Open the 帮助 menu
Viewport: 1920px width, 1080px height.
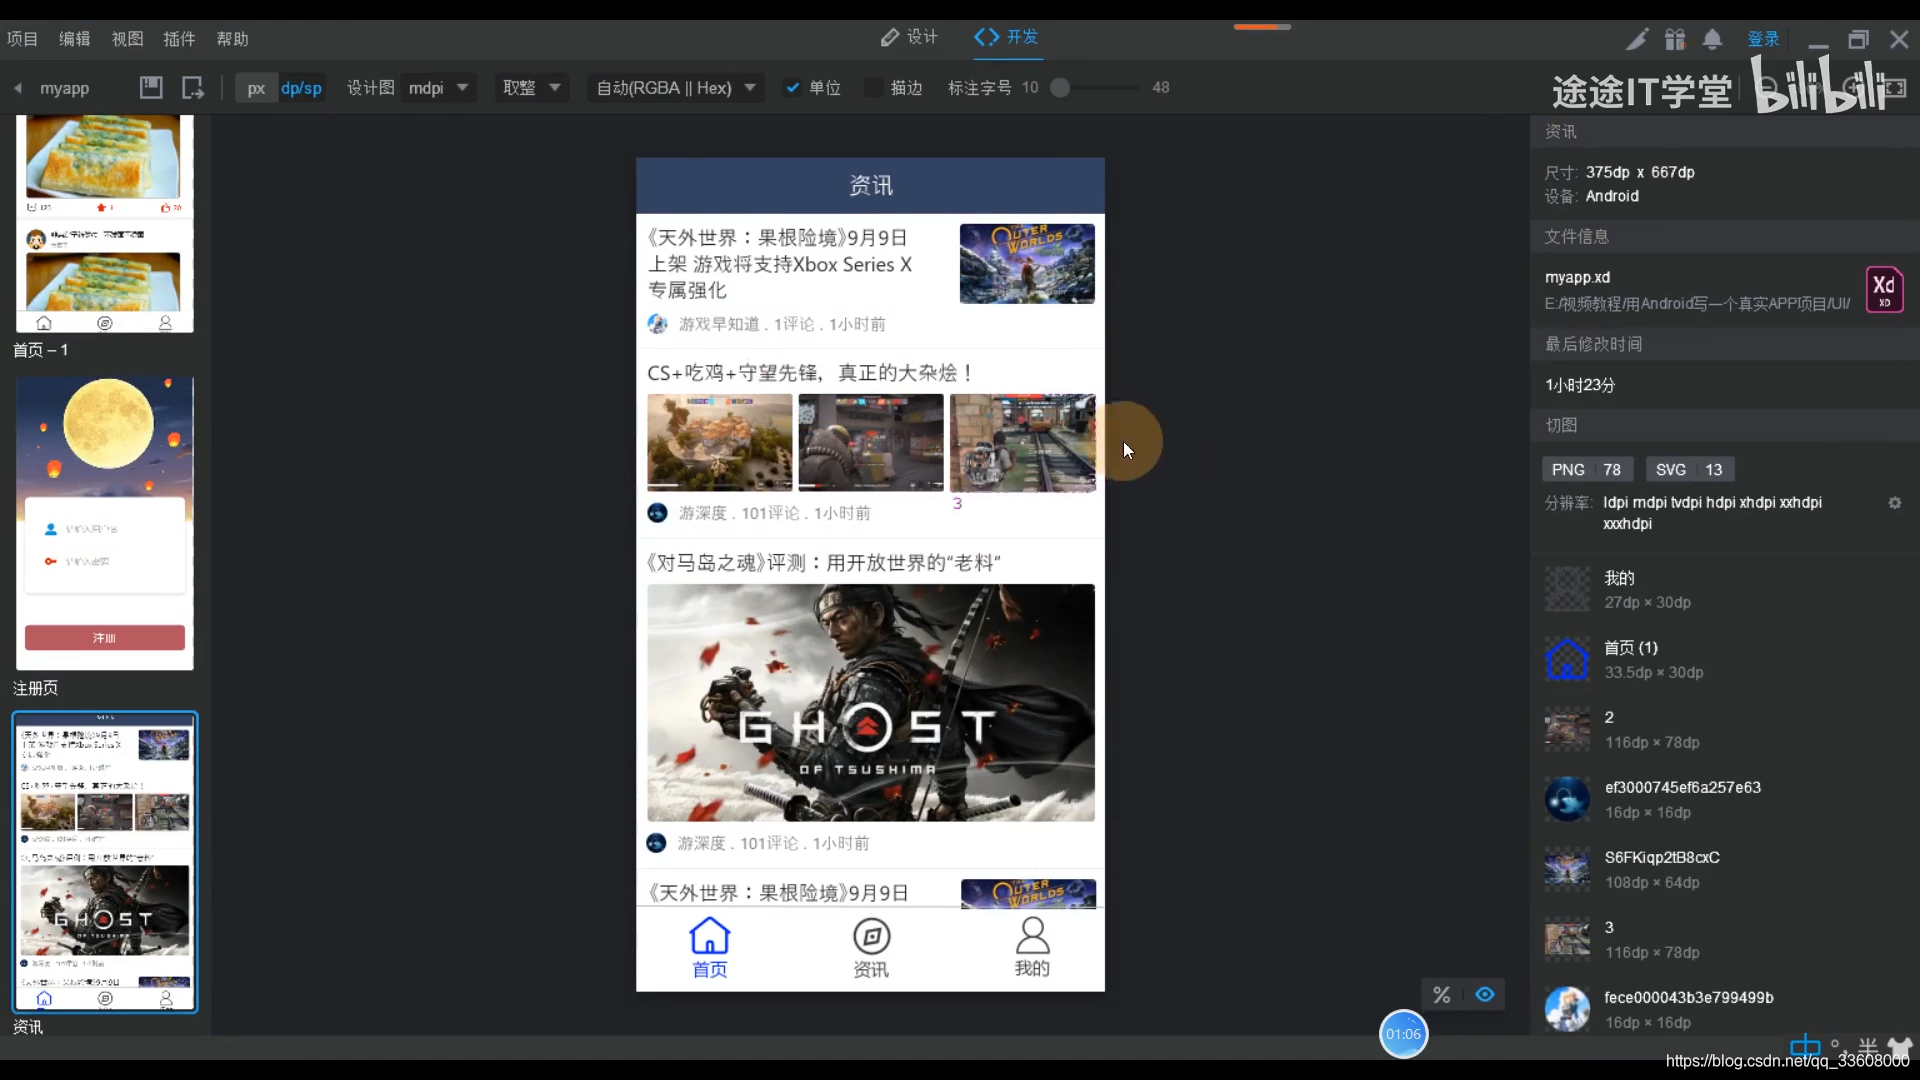point(232,39)
